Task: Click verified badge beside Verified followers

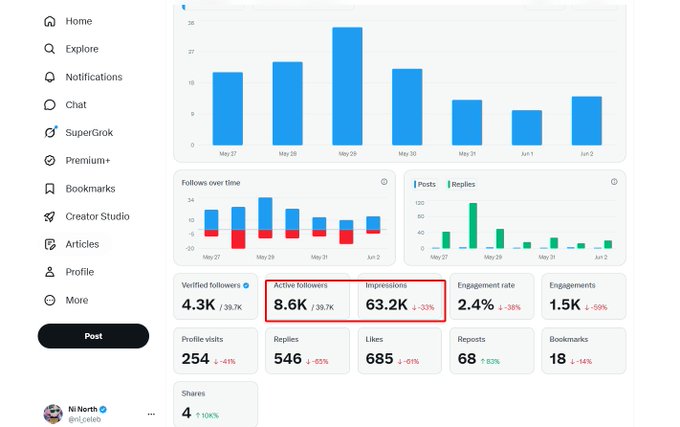Action: pyautogui.click(x=246, y=286)
